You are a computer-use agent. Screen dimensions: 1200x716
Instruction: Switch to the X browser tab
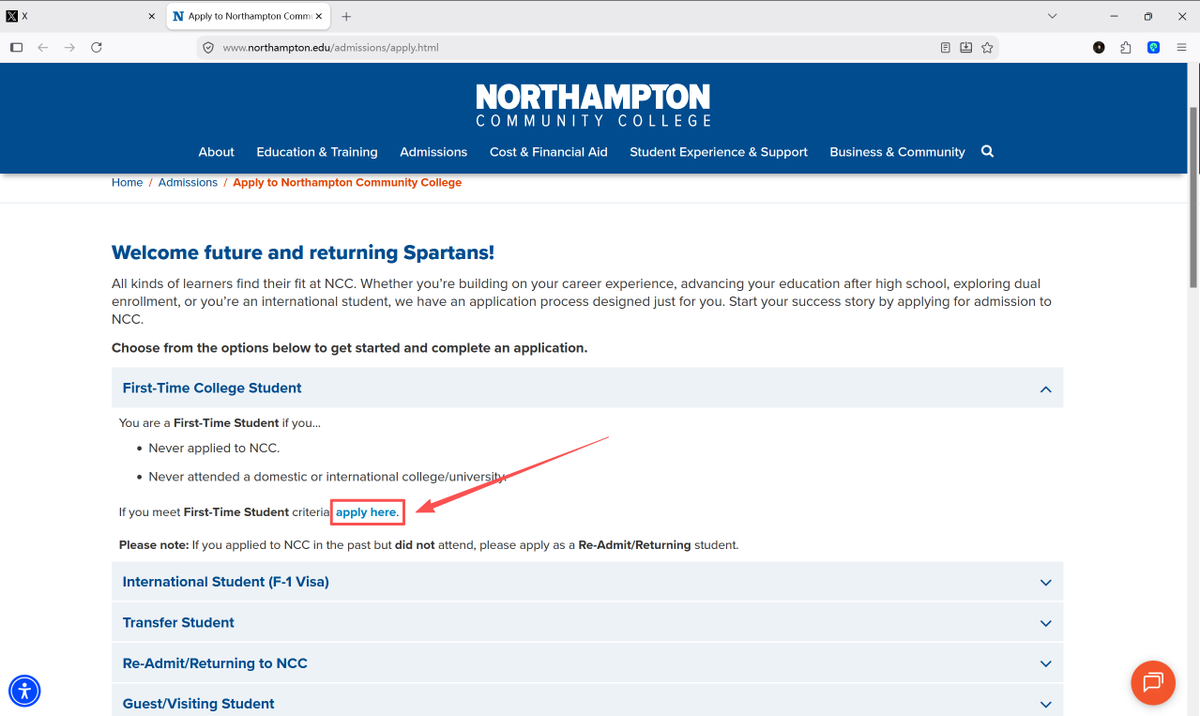82,17
